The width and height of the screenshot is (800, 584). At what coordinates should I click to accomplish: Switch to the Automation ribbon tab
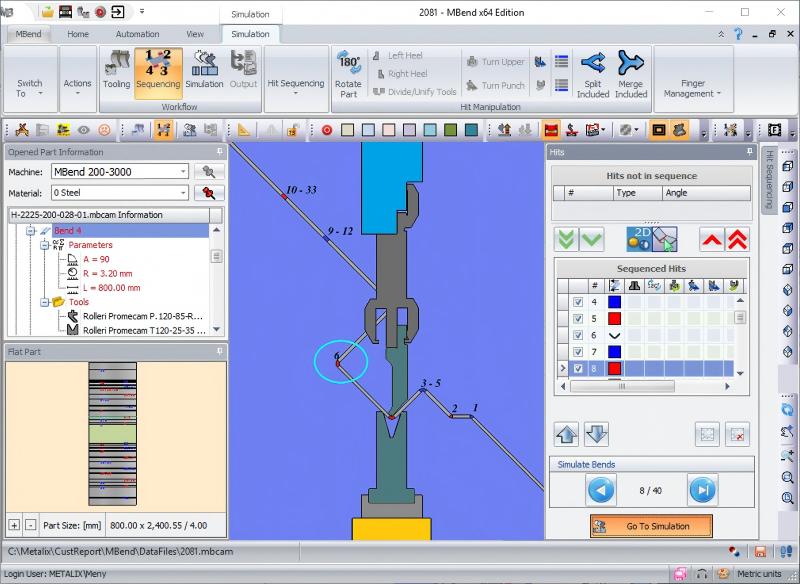137,34
